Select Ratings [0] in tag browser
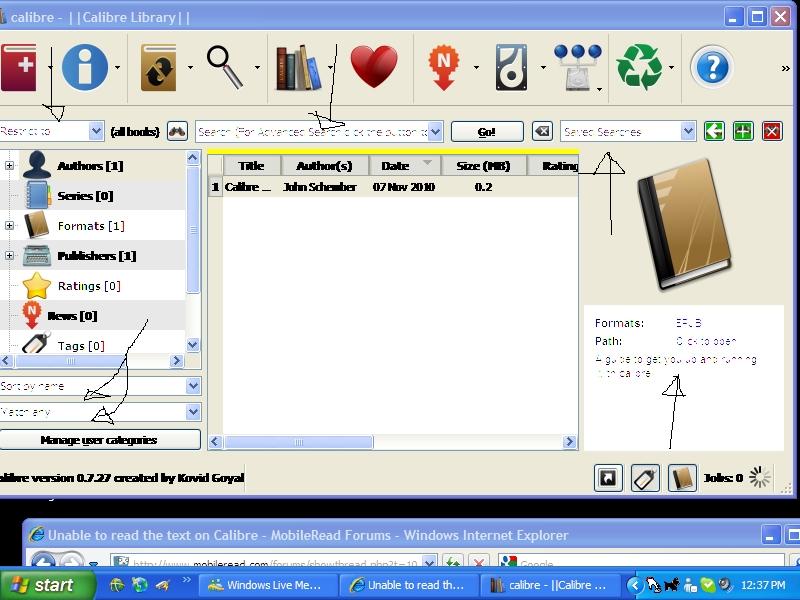 (89, 286)
